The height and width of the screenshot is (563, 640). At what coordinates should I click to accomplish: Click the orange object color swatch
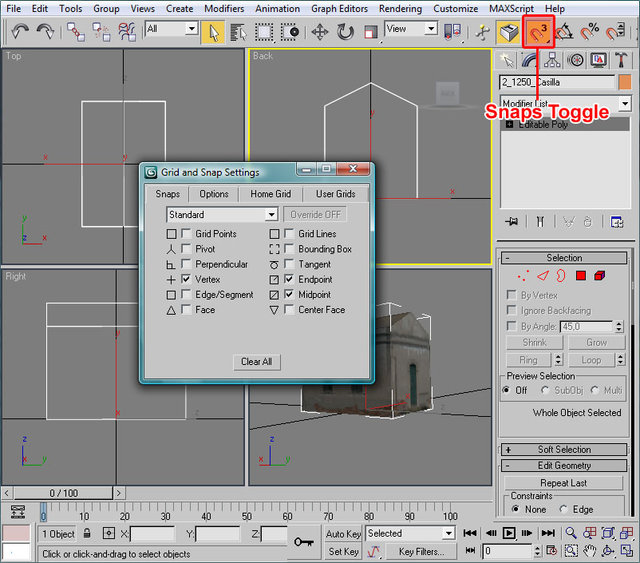coord(625,82)
